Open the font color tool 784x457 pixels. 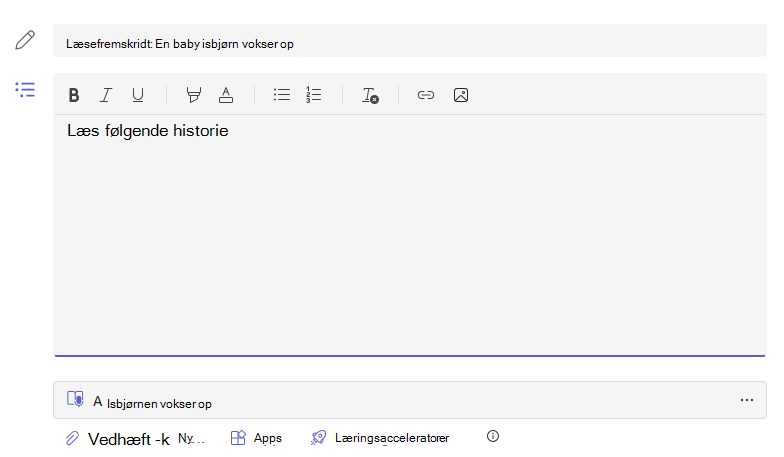click(x=226, y=95)
